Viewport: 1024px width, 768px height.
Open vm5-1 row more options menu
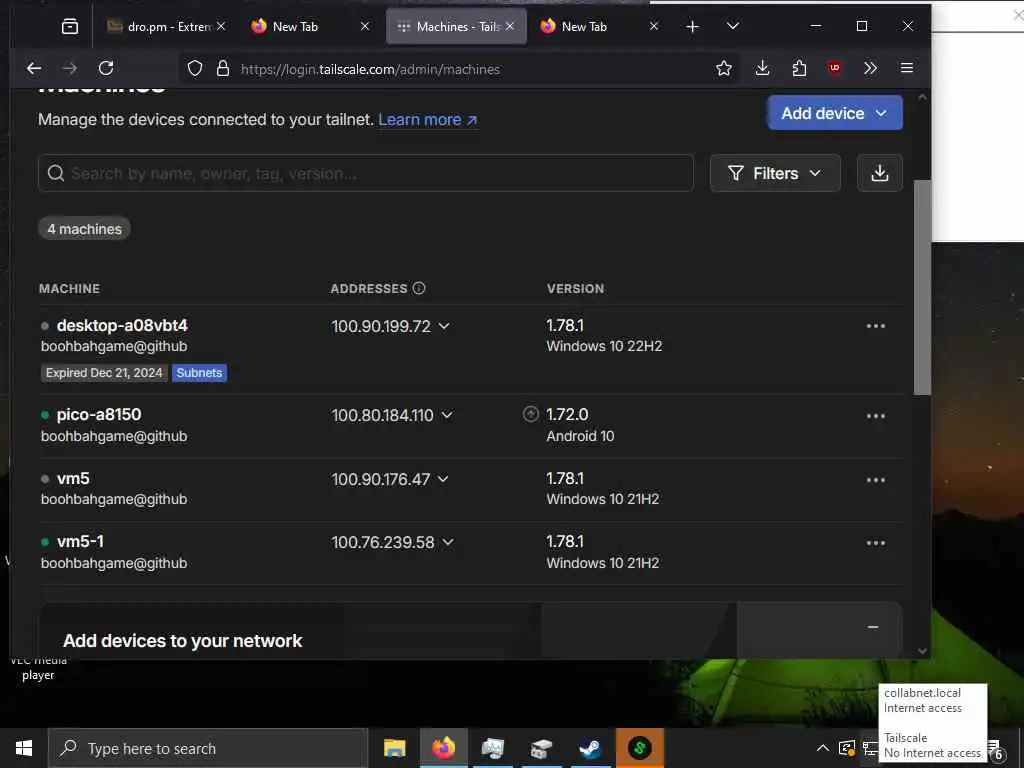(x=876, y=543)
